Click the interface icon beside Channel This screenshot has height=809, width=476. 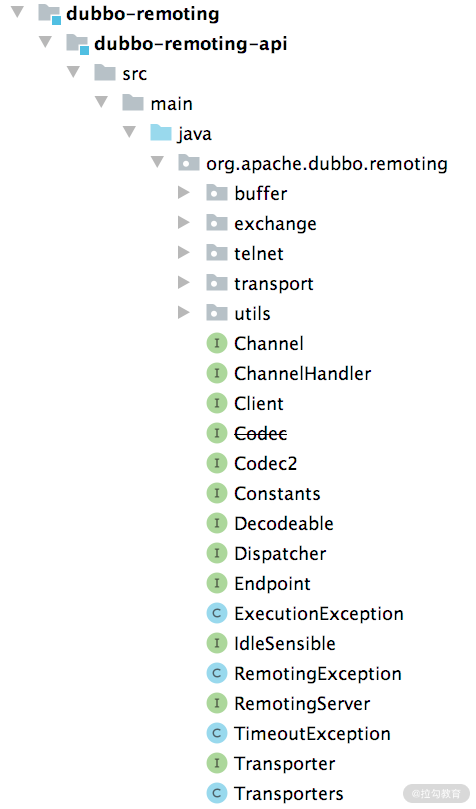[x=217, y=344]
